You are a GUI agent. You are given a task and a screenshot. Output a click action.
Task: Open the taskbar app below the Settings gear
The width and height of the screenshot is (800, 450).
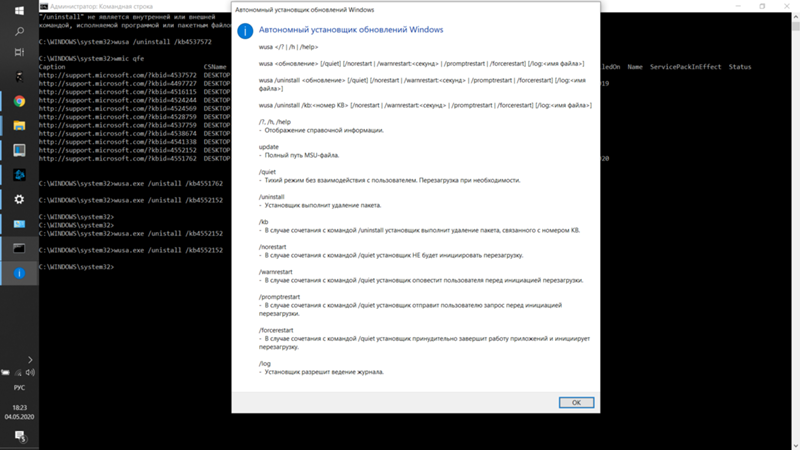(19, 224)
